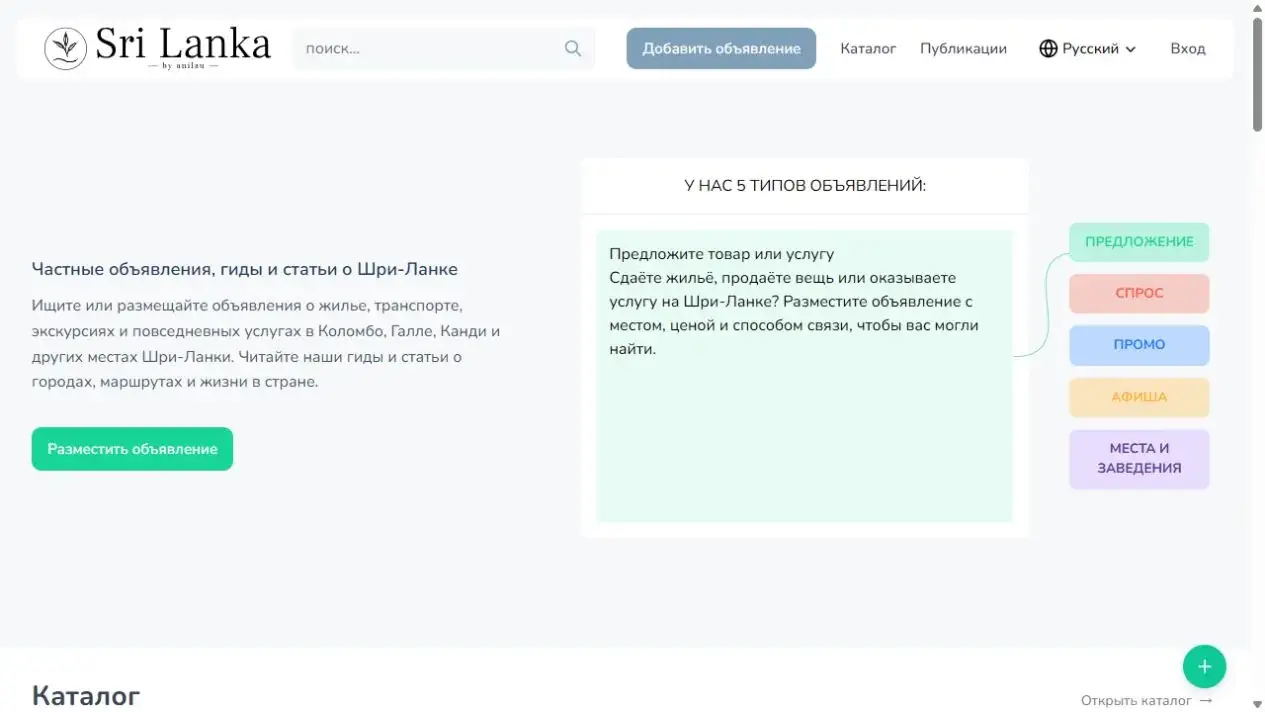Select the АФИША type tab
1265x712 pixels.
tap(1139, 397)
